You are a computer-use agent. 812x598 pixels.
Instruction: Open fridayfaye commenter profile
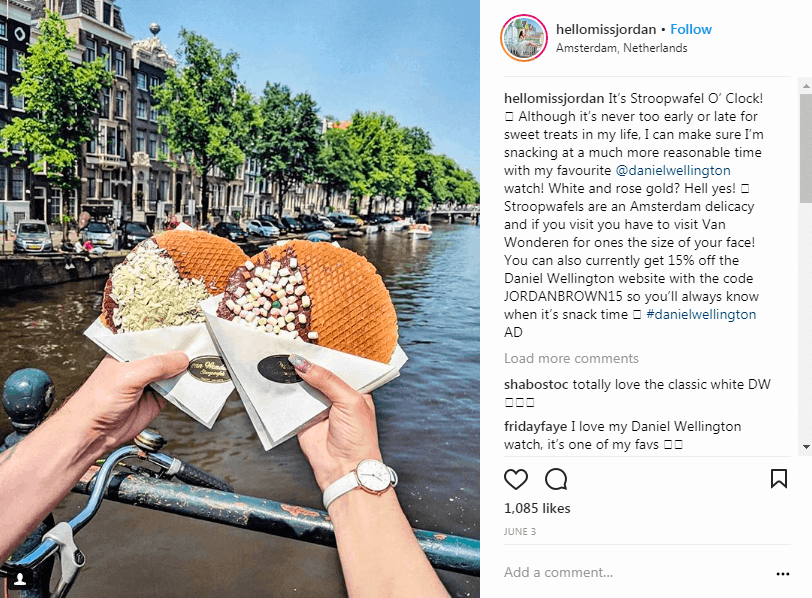(x=535, y=427)
